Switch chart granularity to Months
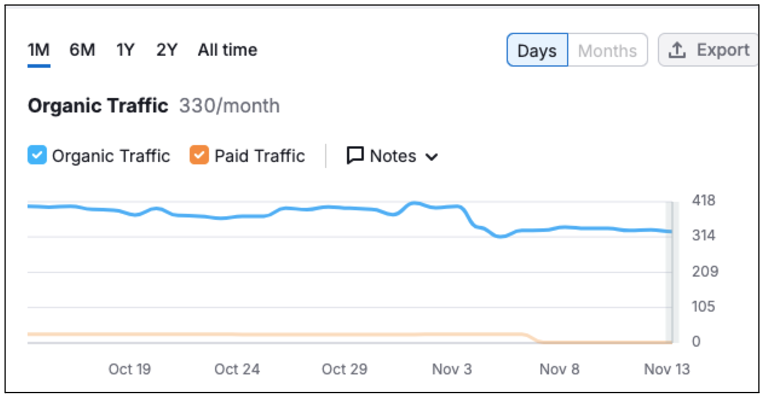 click(x=608, y=50)
